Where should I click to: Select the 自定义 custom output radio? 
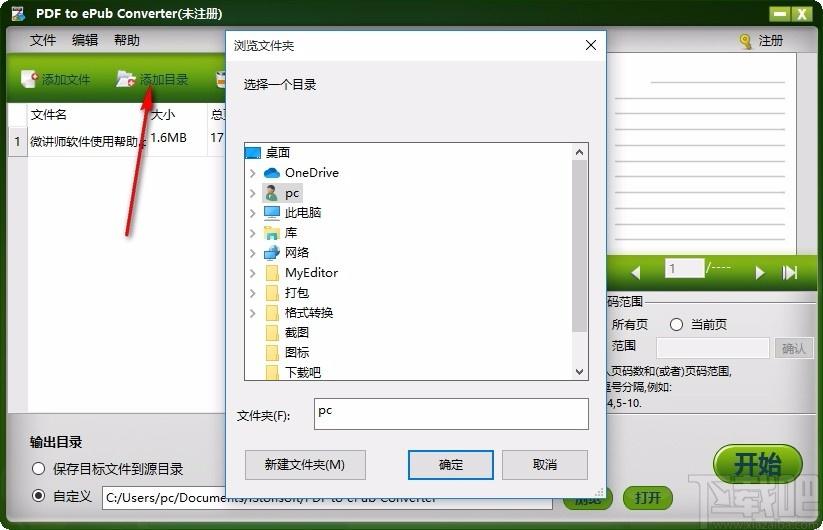point(38,495)
